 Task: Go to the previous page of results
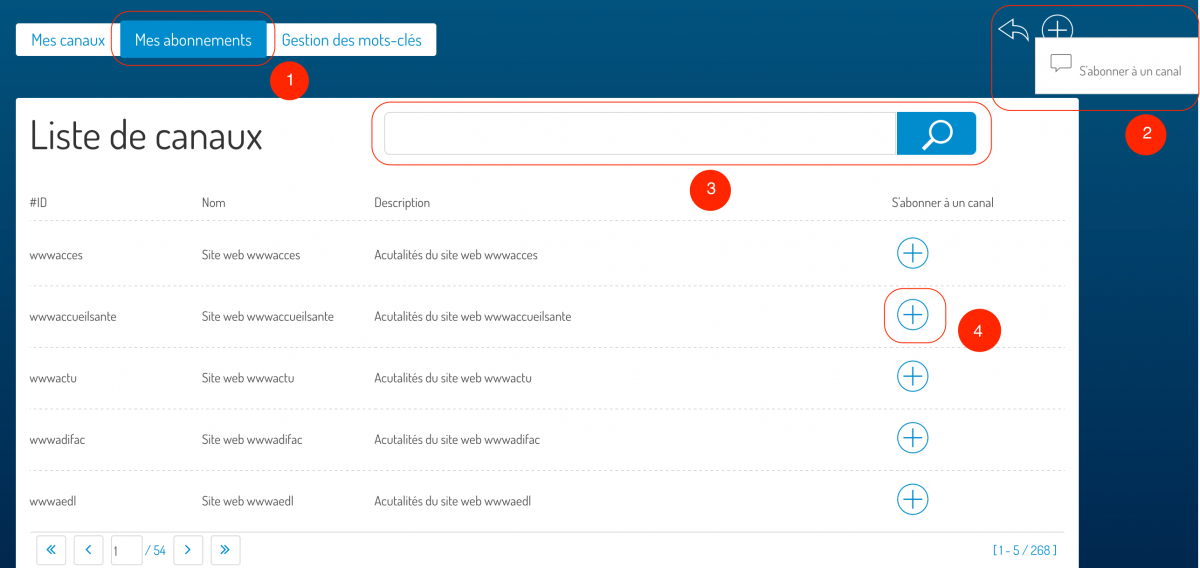coord(89,549)
